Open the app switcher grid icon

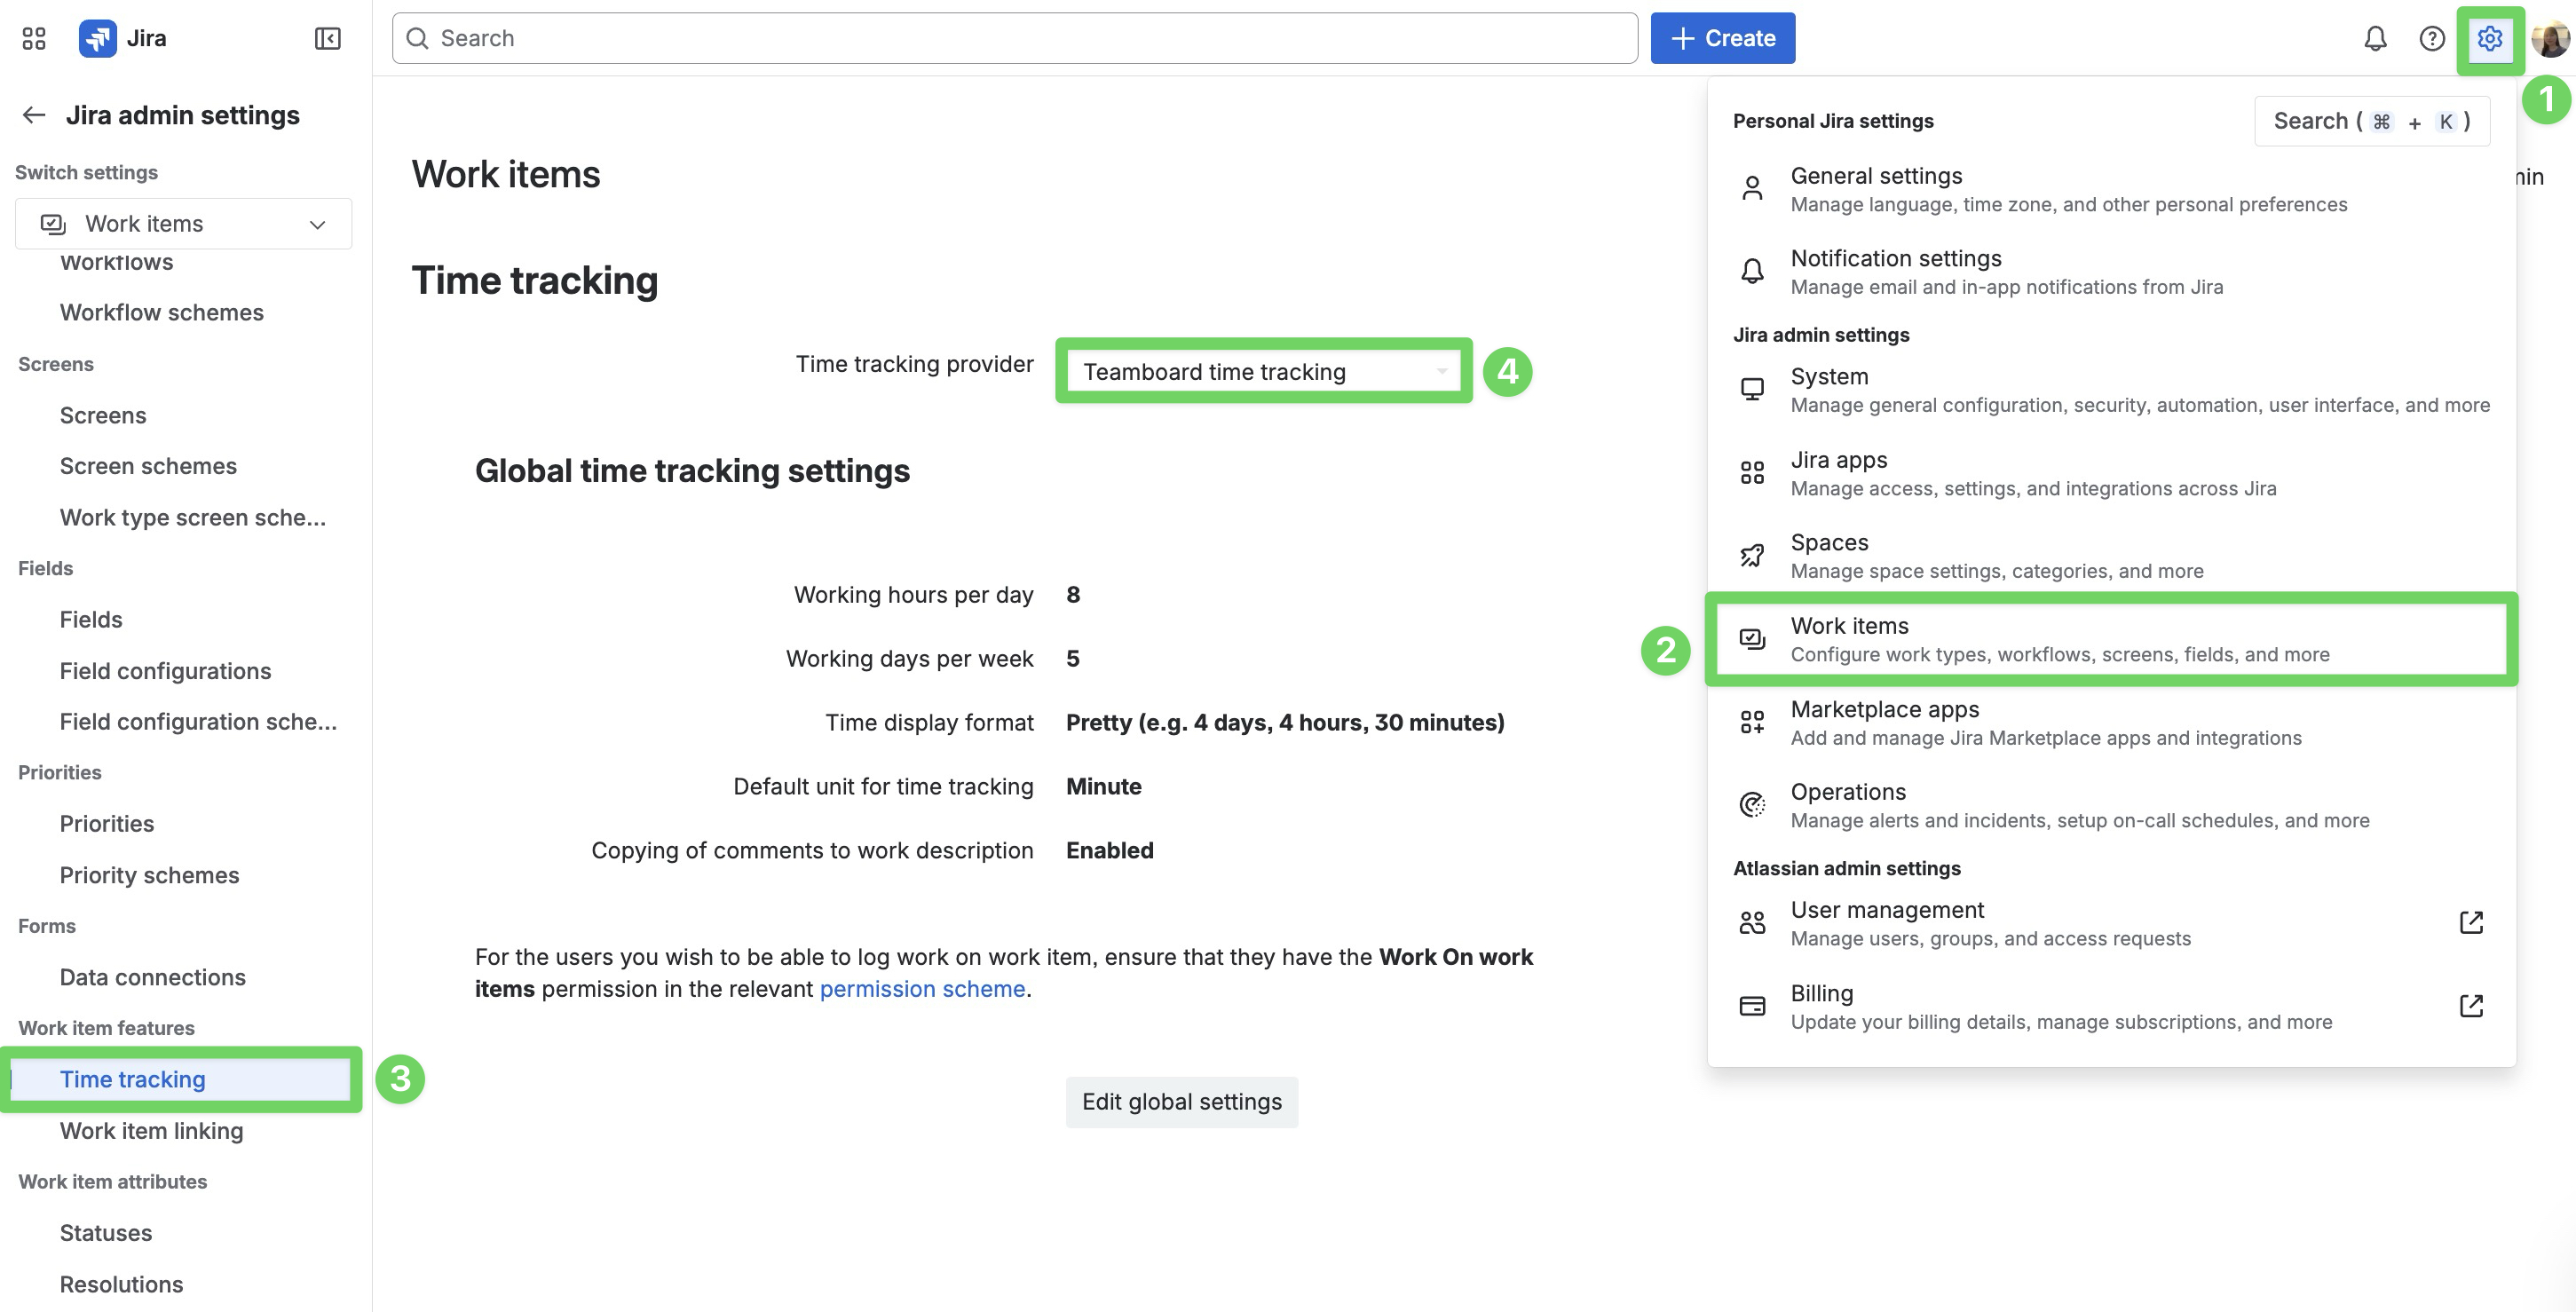(x=34, y=38)
